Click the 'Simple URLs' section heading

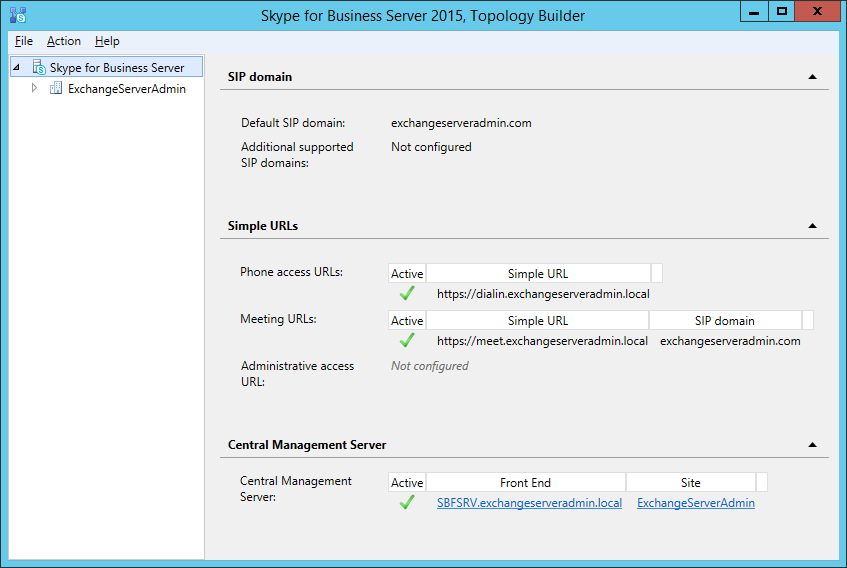[x=263, y=226]
